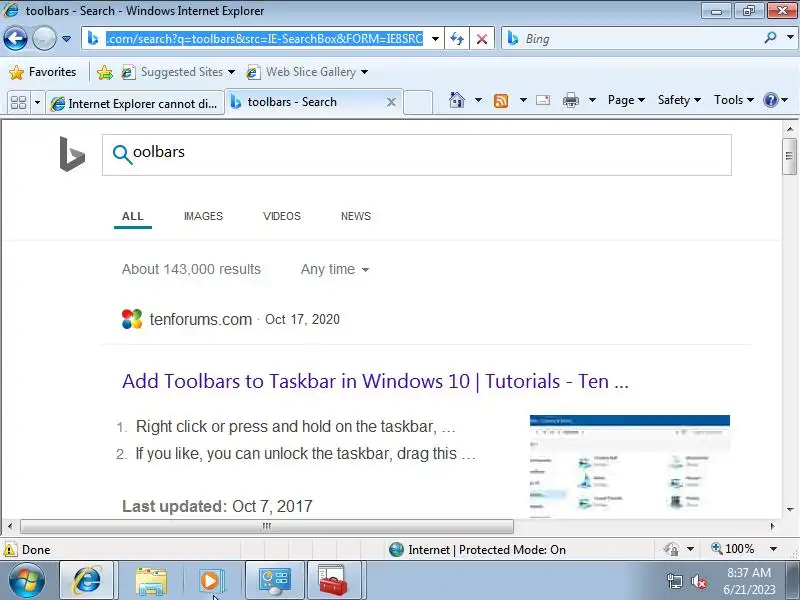Click Internet Explorer taskbar icon
The image size is (800, 600).
click(87, 581)
